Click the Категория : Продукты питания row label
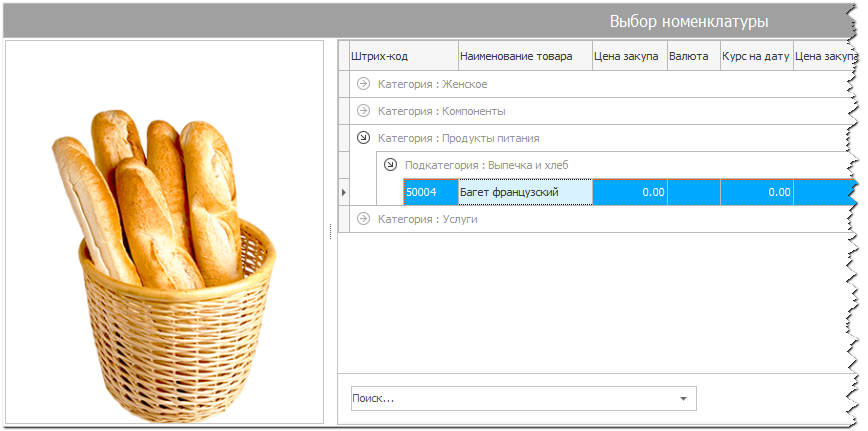868x431 pixels. [458, 138]
